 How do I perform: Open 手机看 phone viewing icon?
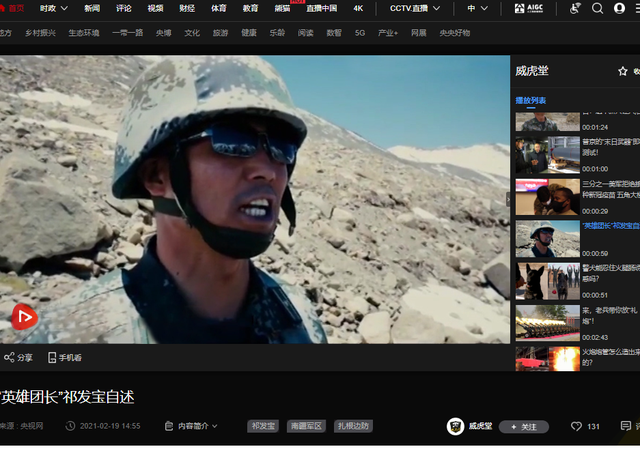point(64,358)
